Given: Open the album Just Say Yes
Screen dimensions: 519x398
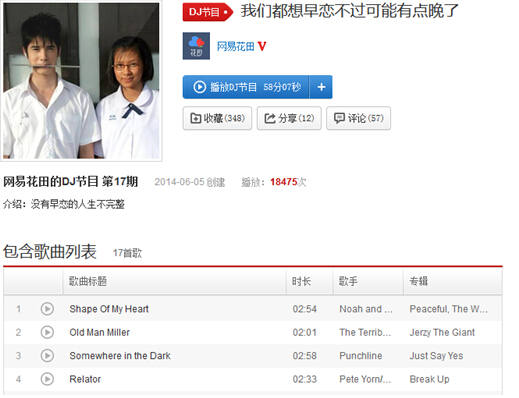Looking at the screenshot, I should (436, 356).
